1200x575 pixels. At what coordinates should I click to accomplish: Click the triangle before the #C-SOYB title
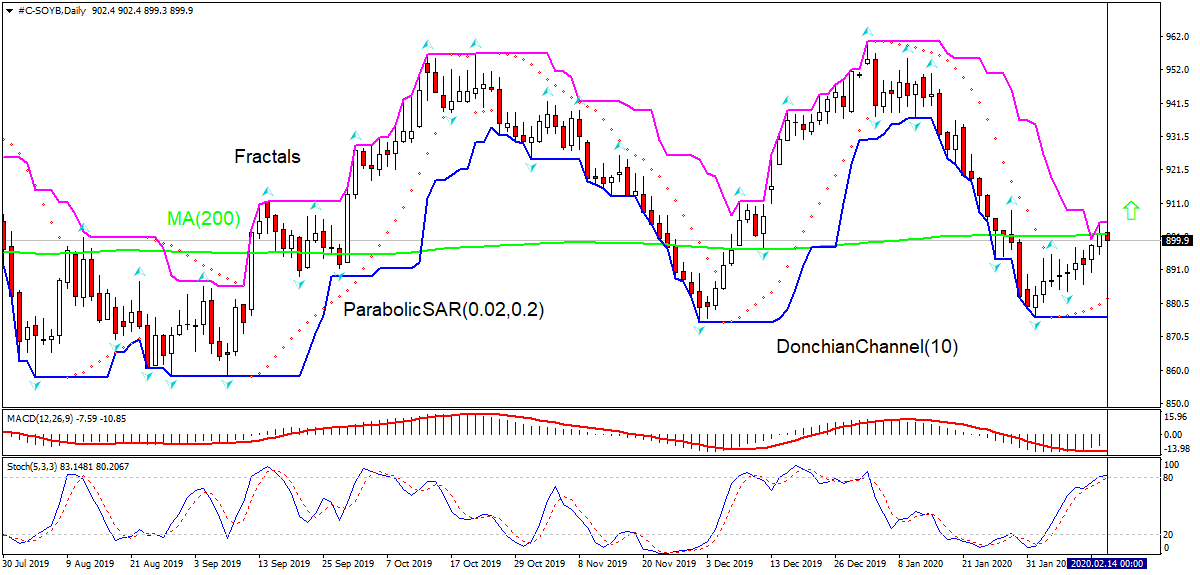(x=8, y=10)
